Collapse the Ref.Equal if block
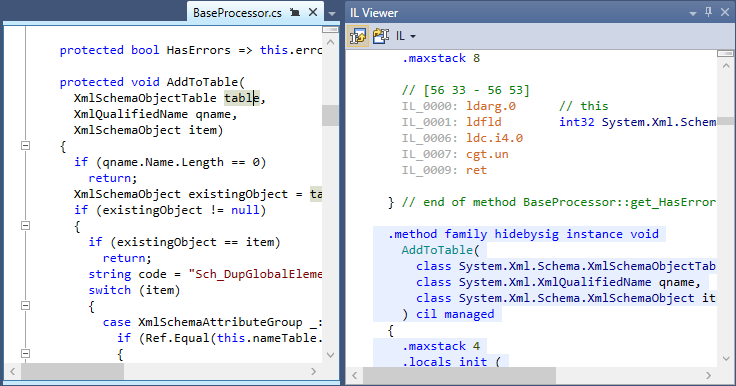736x386 pixels. coord(26,353)
